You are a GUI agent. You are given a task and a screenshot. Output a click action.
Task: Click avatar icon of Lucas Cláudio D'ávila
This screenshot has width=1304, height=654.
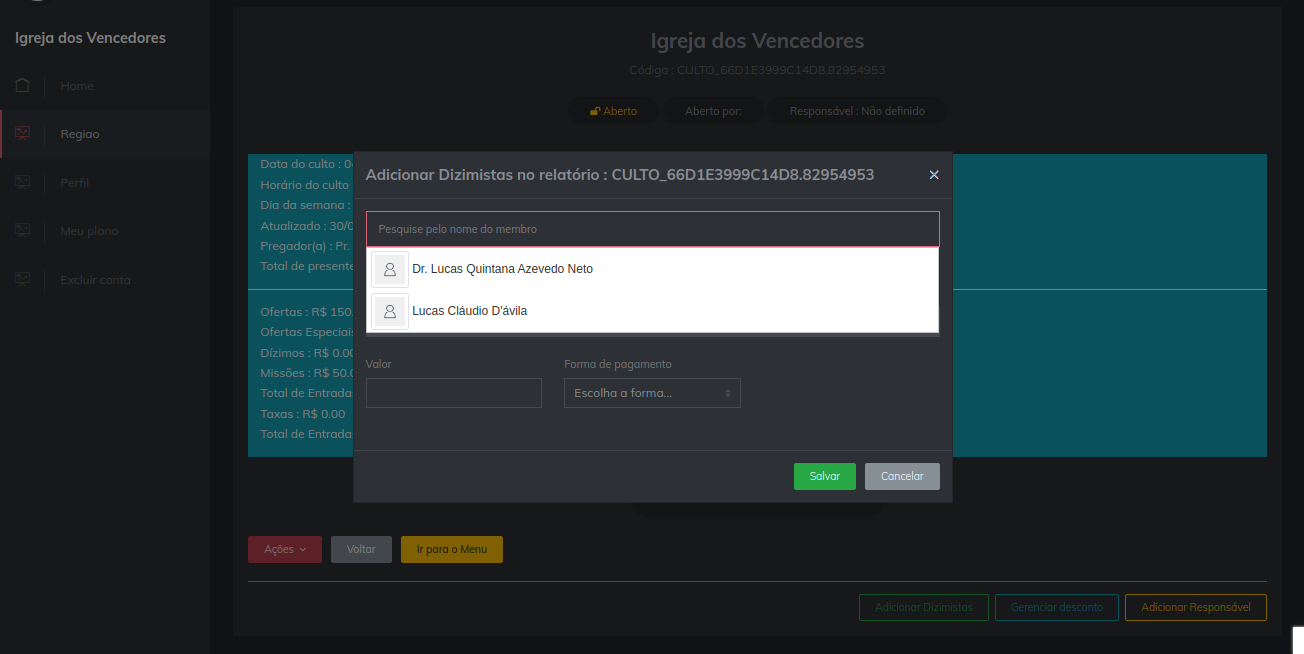390,311
